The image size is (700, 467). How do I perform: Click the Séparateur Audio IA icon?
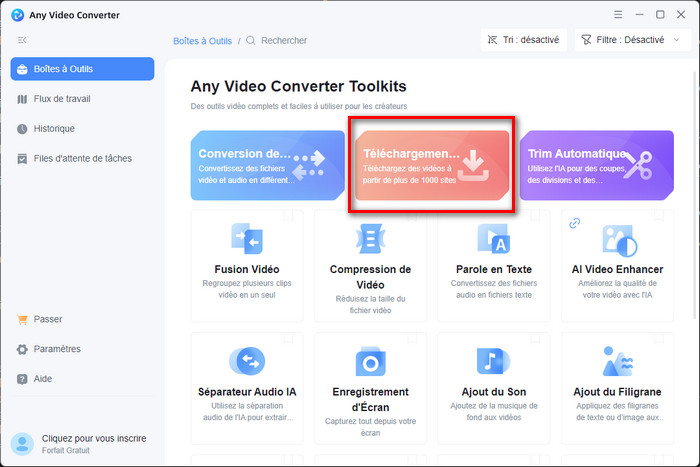tap(247, 361)
